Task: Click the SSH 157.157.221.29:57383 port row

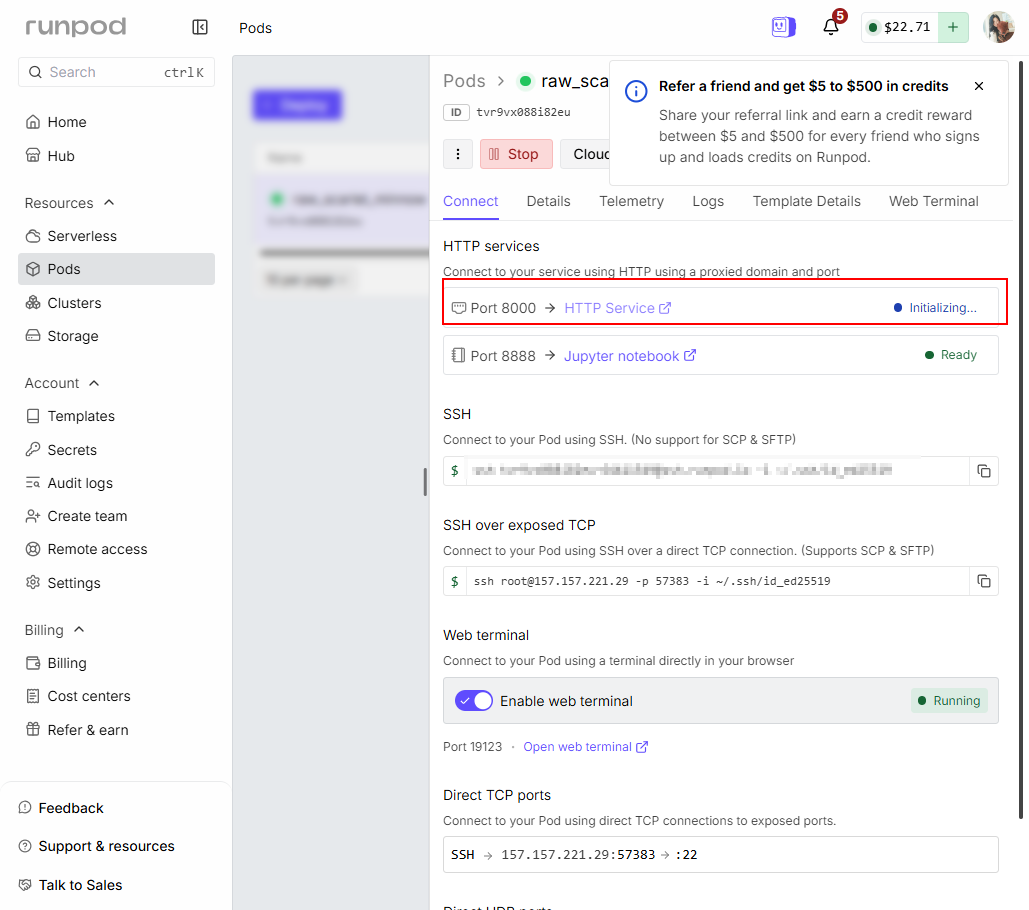Action: tap(721, 855)
